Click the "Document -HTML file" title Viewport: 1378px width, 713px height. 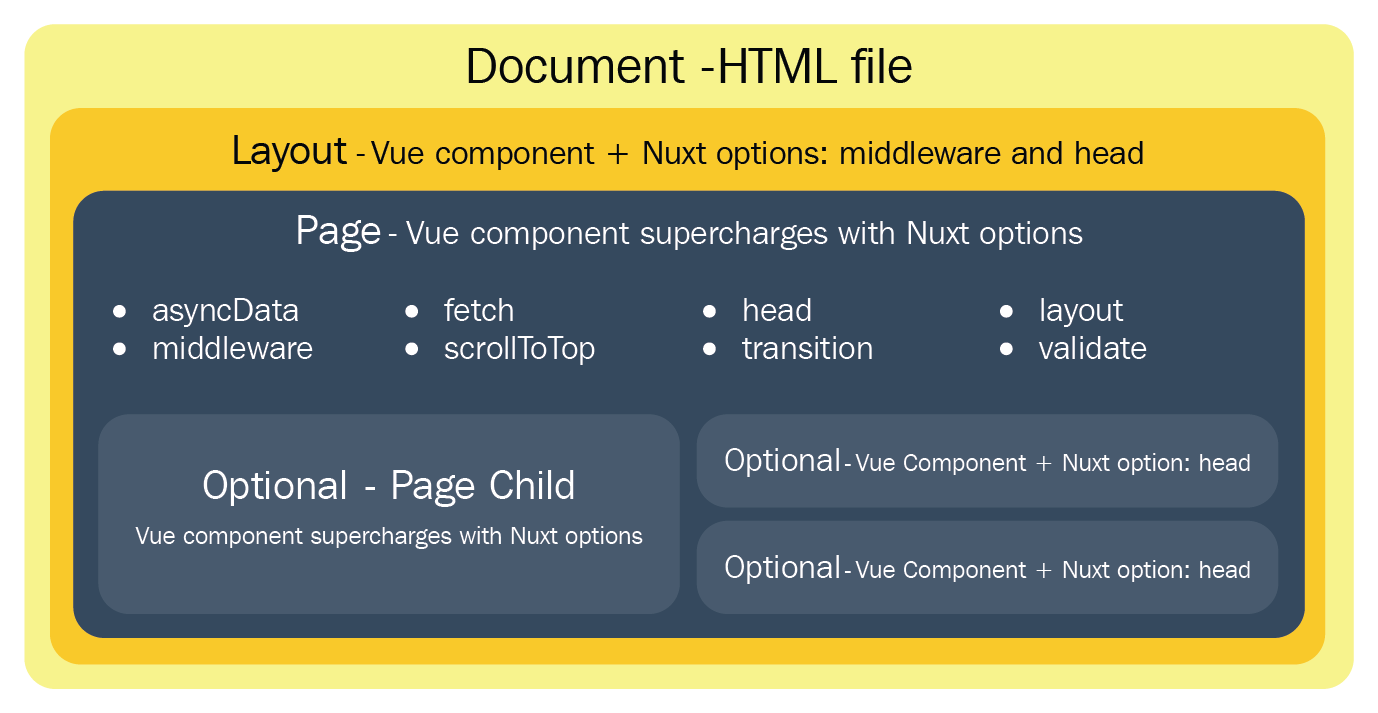(x=688, y=68)
